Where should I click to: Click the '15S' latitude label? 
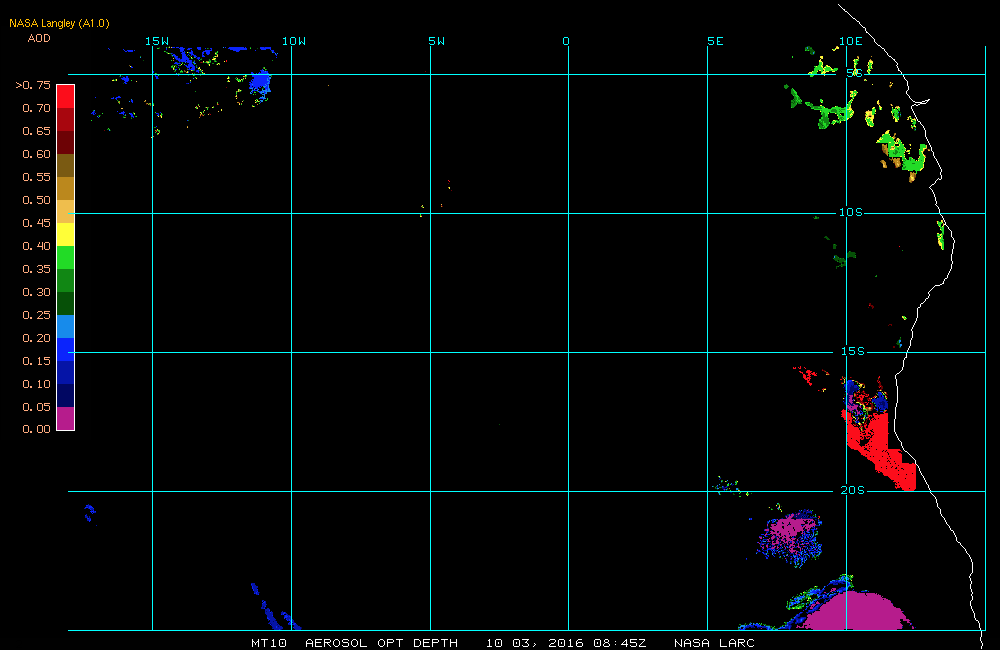[x=853, y=351]
